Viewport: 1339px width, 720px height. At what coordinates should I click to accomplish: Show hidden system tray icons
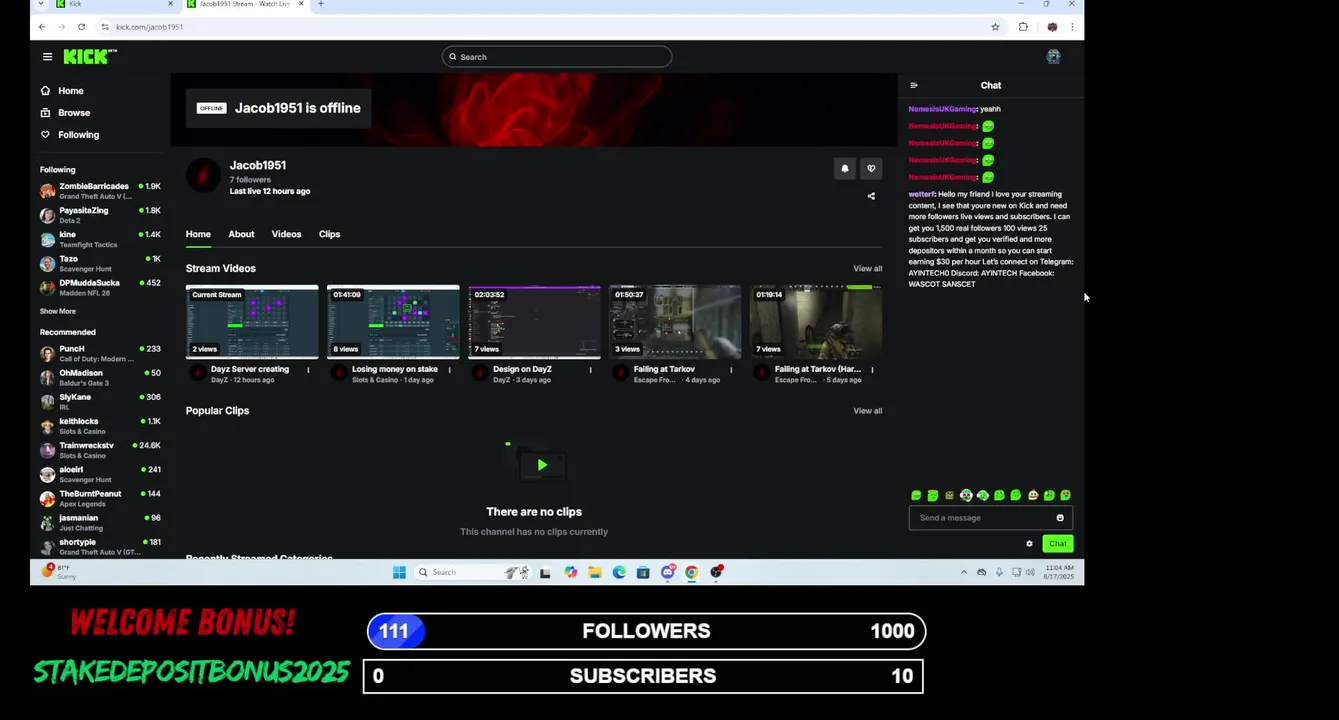click(964, 572)
